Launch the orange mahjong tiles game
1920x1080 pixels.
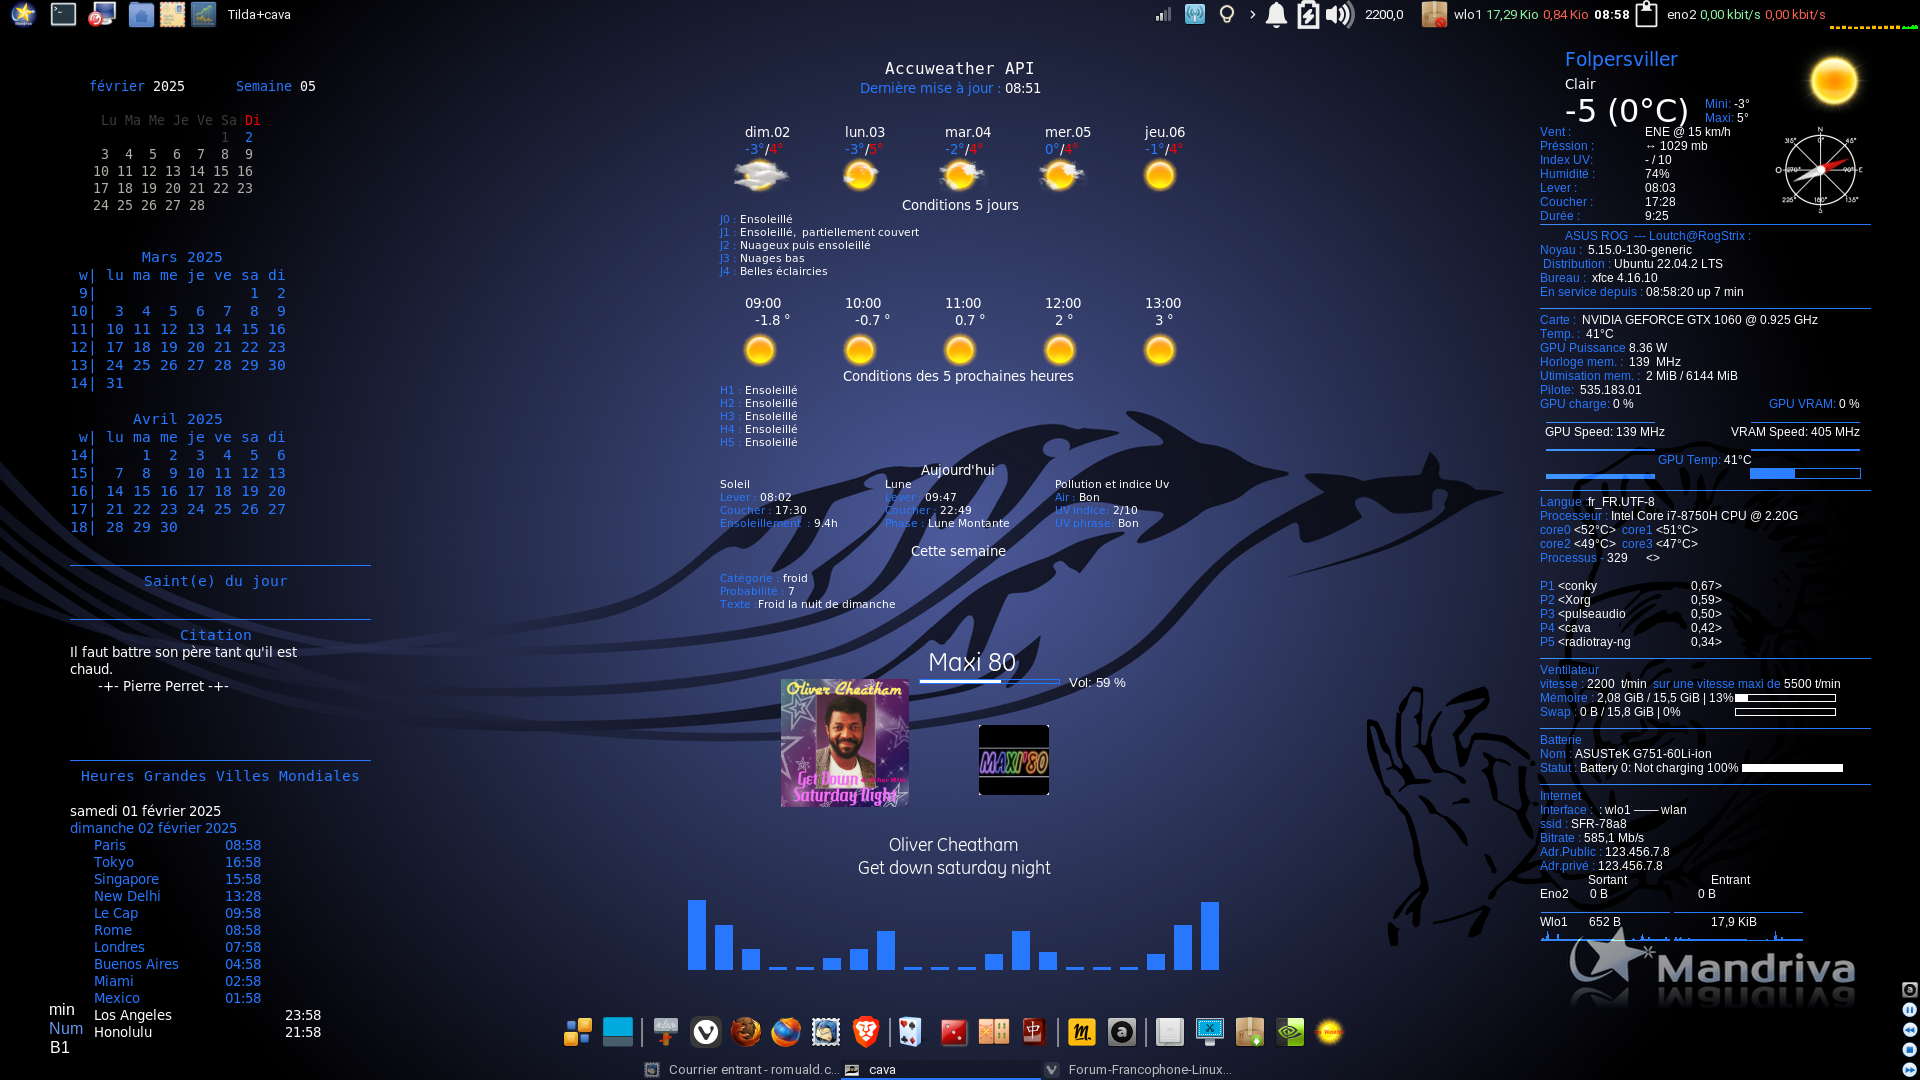click(x=994, y=1031)
